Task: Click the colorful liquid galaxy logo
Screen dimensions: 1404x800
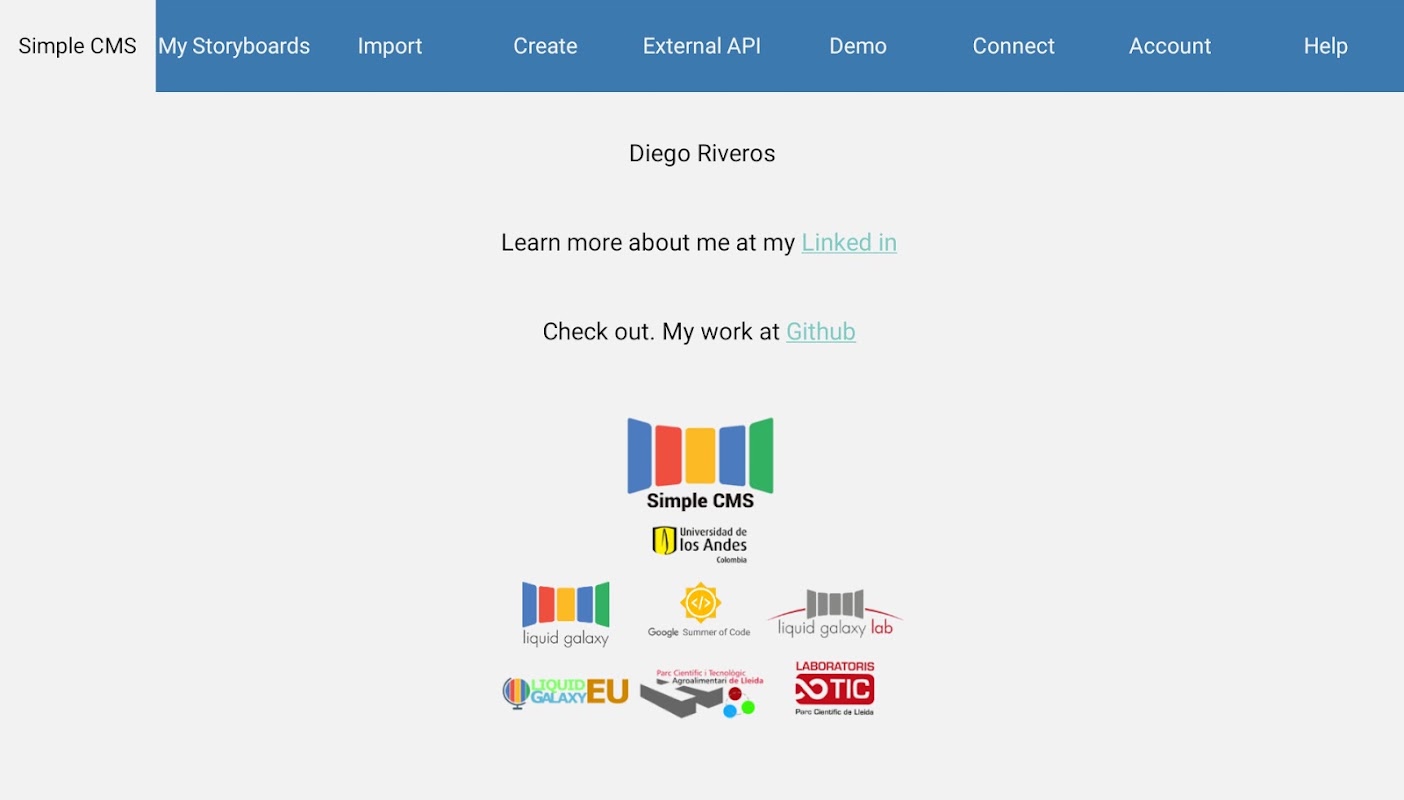Action: tap(566, 614)
